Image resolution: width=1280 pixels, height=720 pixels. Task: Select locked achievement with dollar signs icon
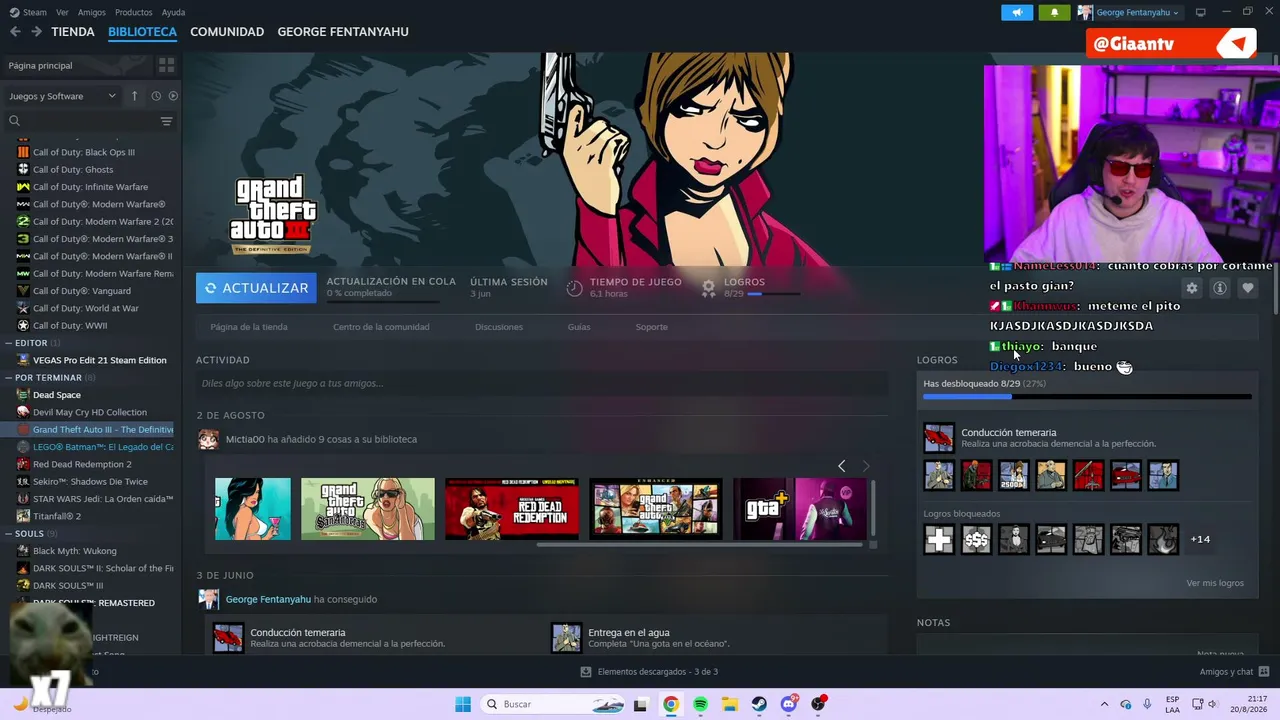(x=976, y=540)
